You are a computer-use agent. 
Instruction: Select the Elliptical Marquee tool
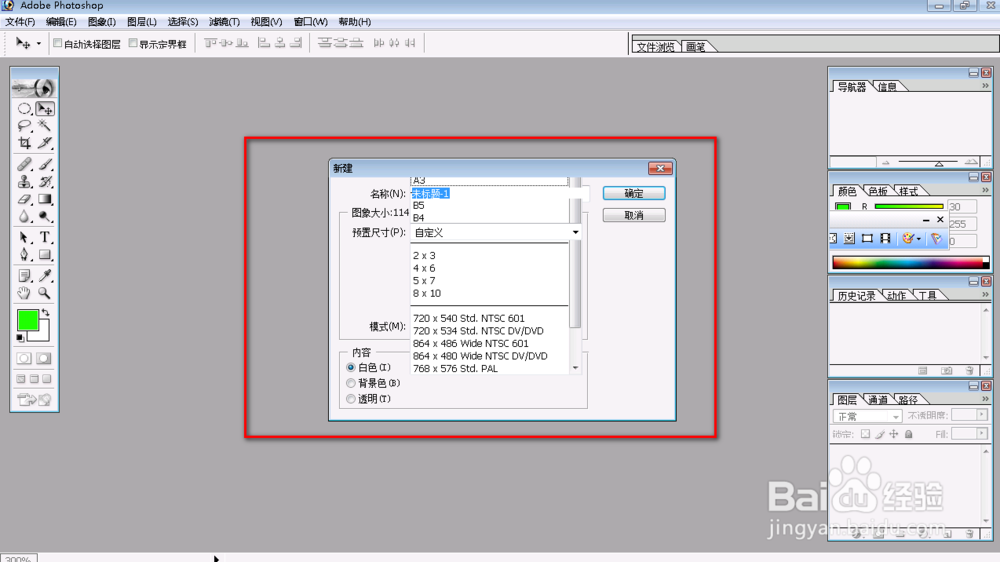24,109
